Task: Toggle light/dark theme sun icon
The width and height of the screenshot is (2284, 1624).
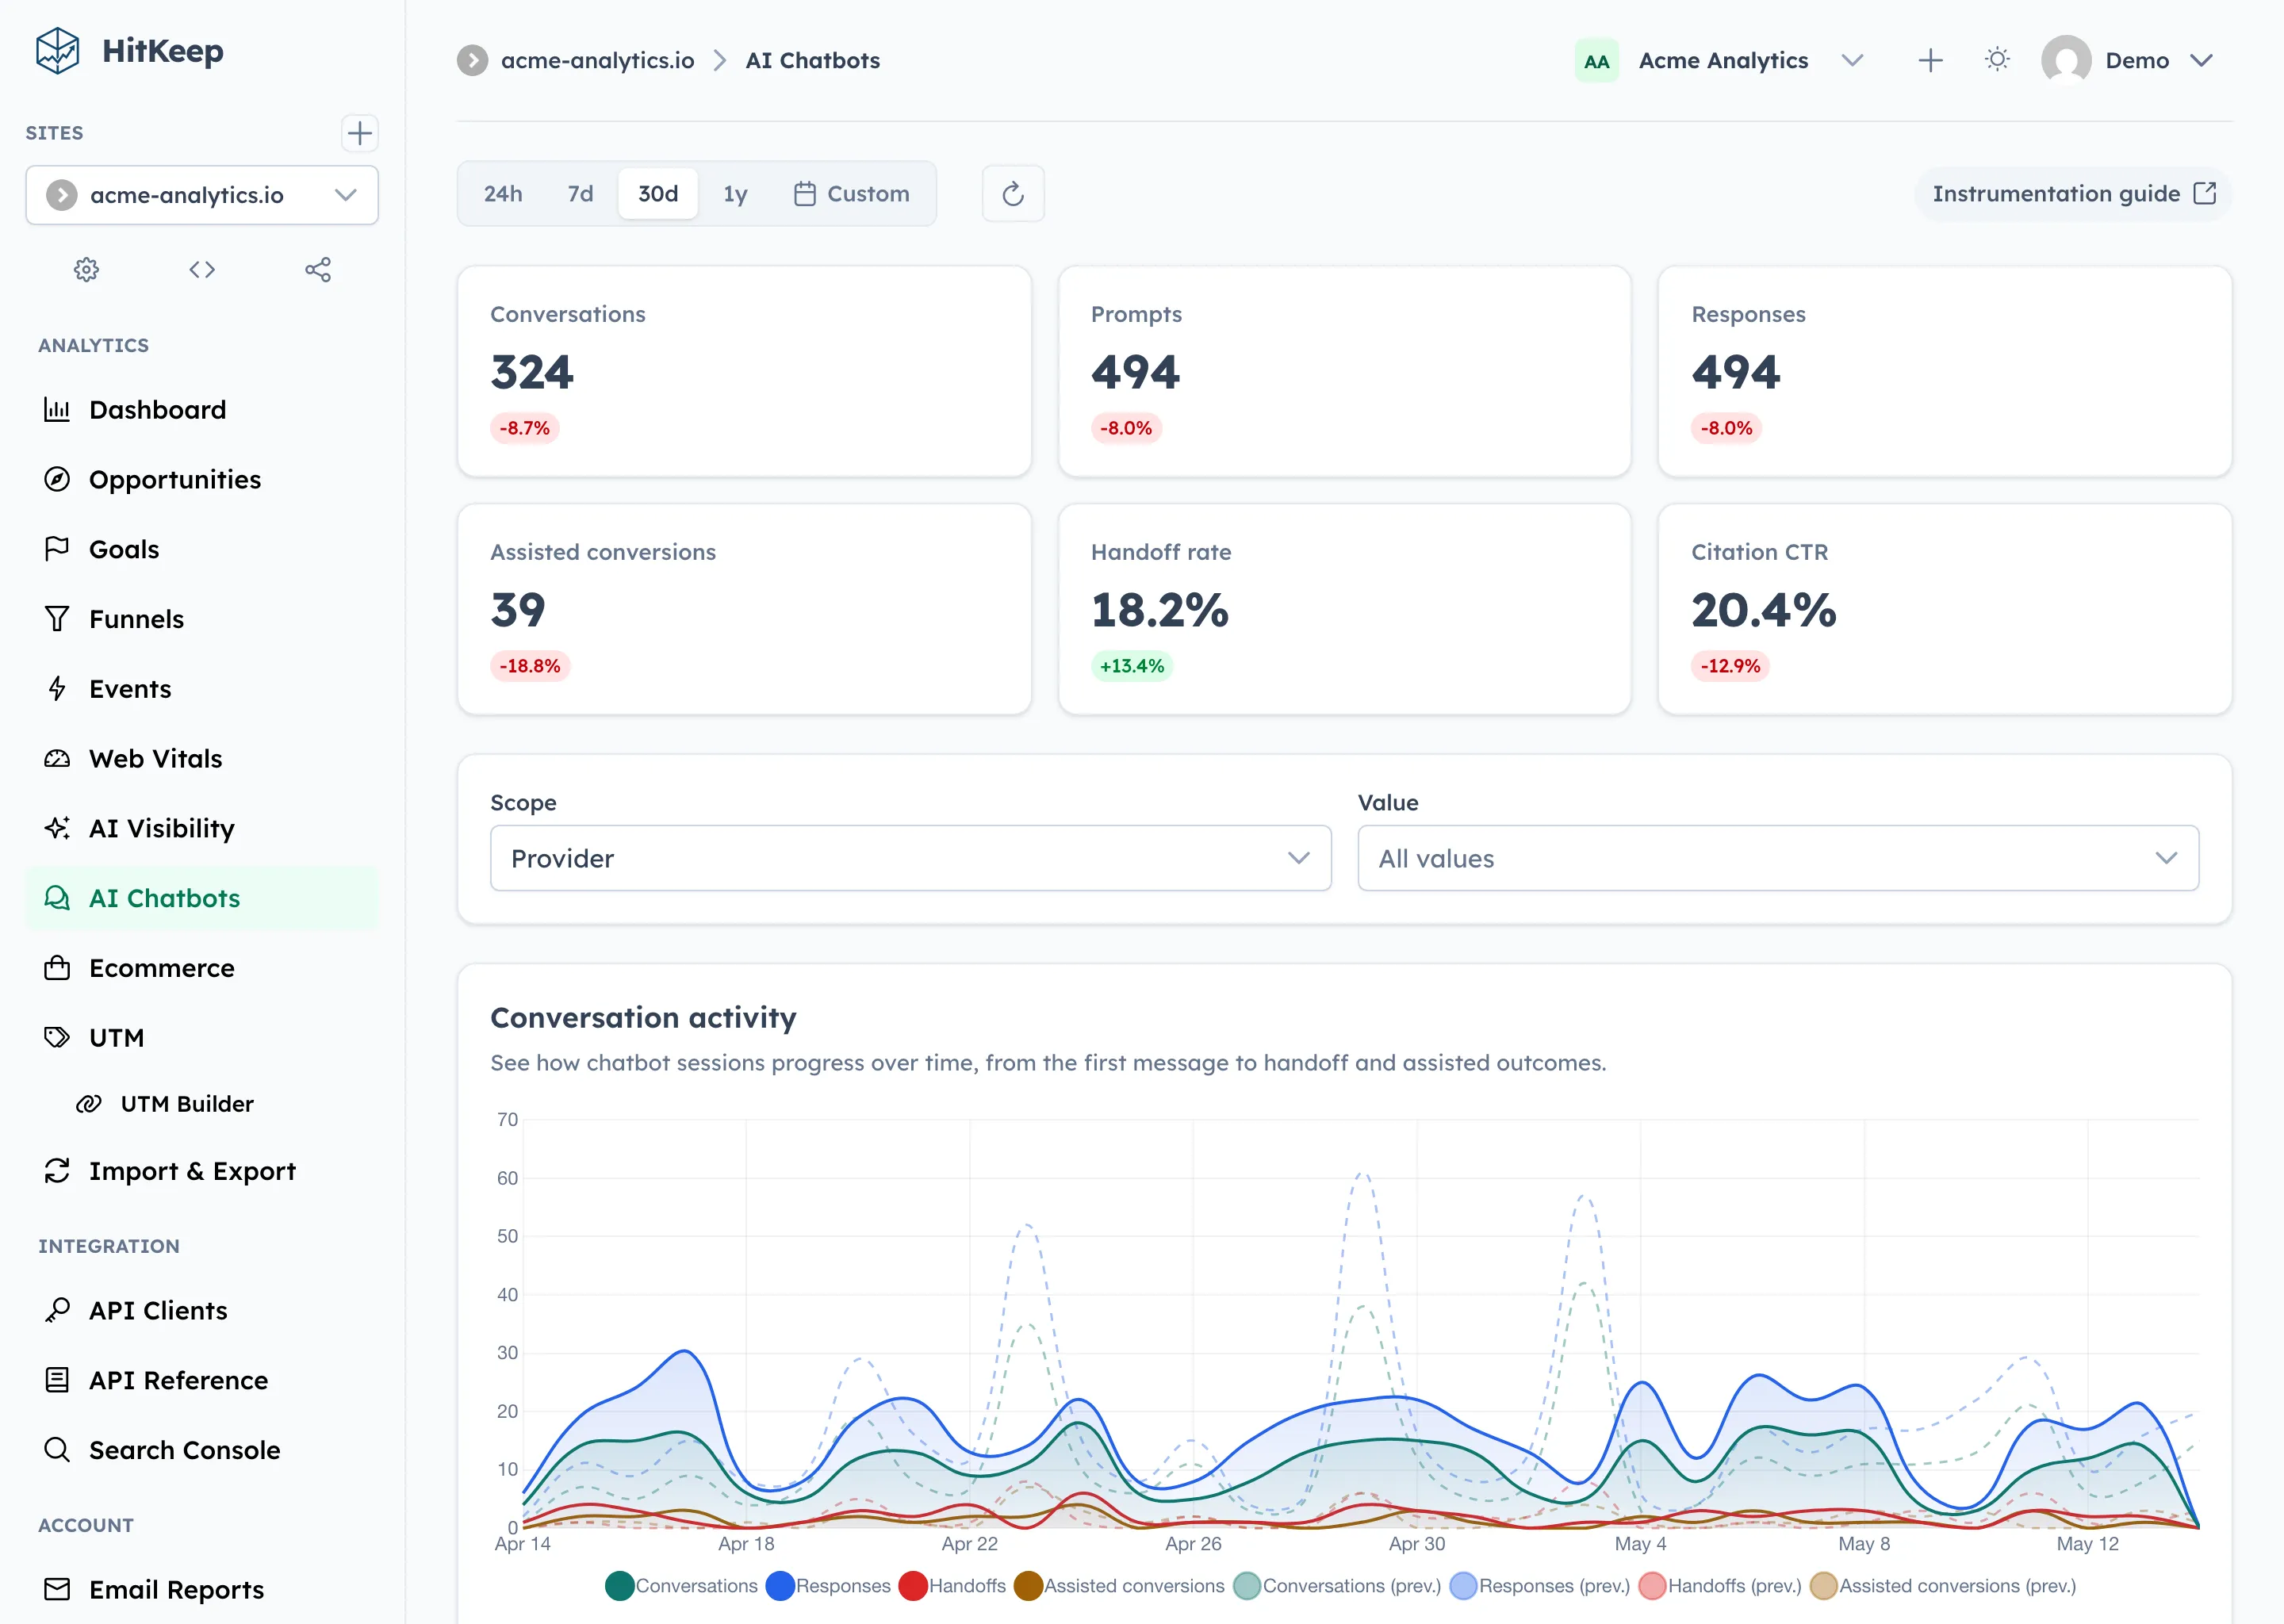Action: pos(1997,60)
